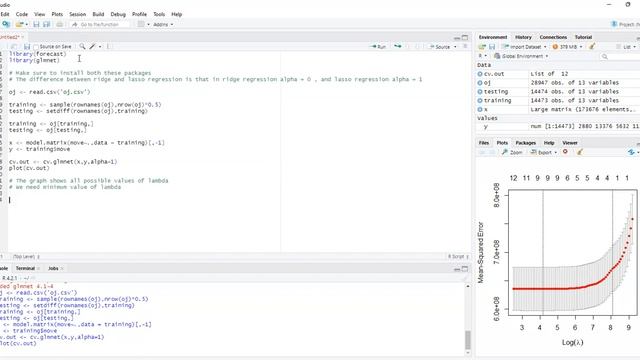640x360 pixels.
Task: Switch to Environment tab
Action: coord(493,37)
